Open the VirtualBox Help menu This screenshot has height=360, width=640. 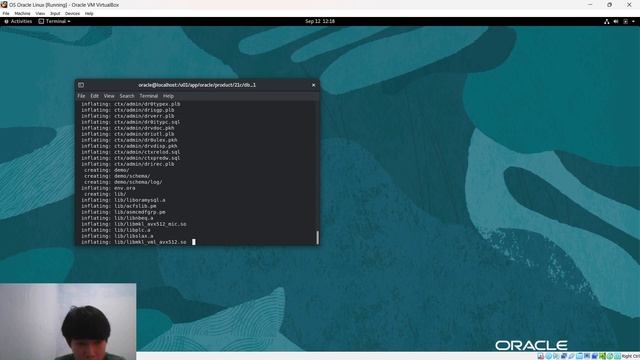pyautogui.click(x=89, y=13)
